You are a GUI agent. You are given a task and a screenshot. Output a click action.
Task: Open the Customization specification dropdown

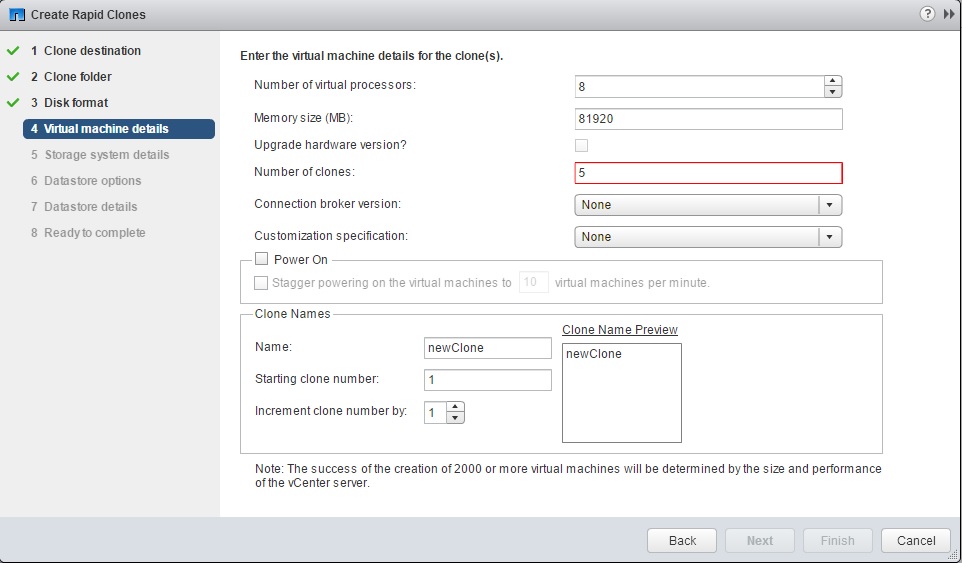[708, 237]
